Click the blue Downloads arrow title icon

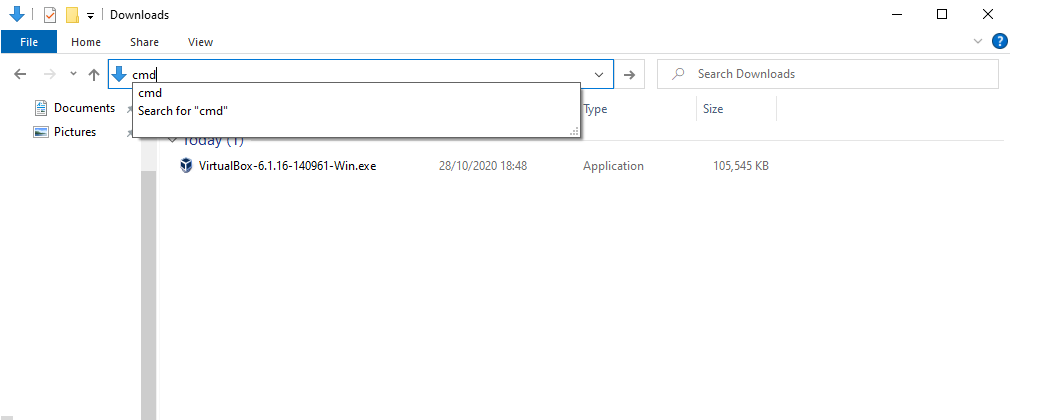17,14
